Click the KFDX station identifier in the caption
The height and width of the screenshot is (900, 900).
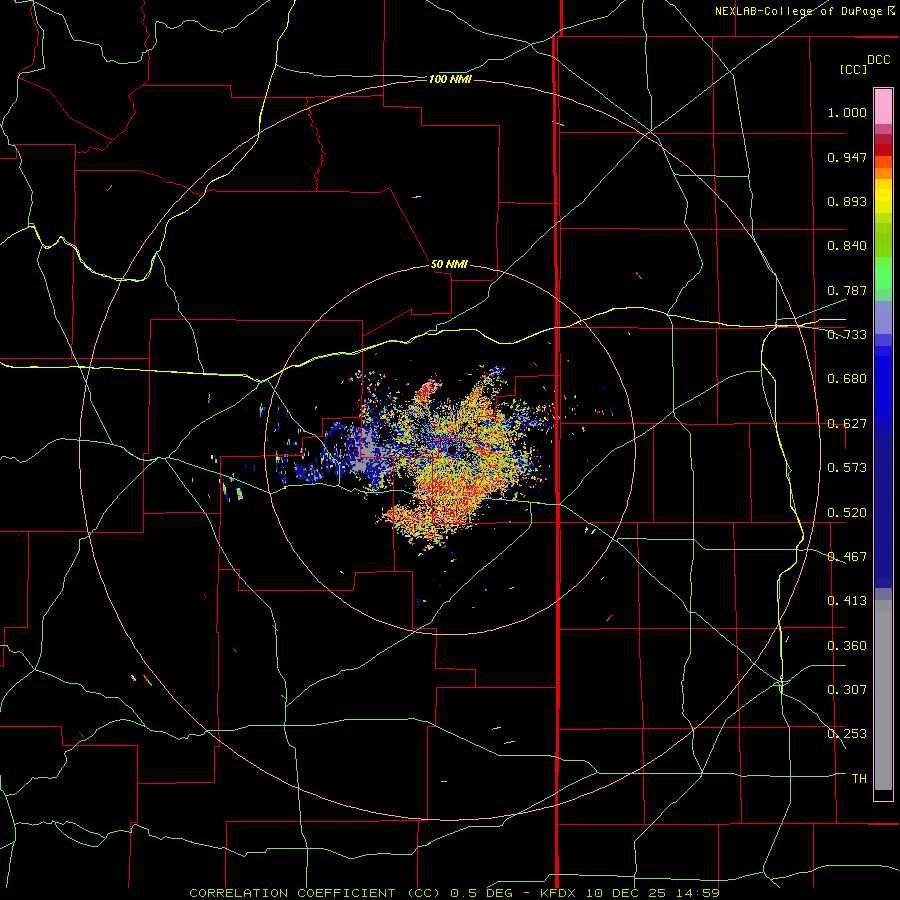[557, 893]
